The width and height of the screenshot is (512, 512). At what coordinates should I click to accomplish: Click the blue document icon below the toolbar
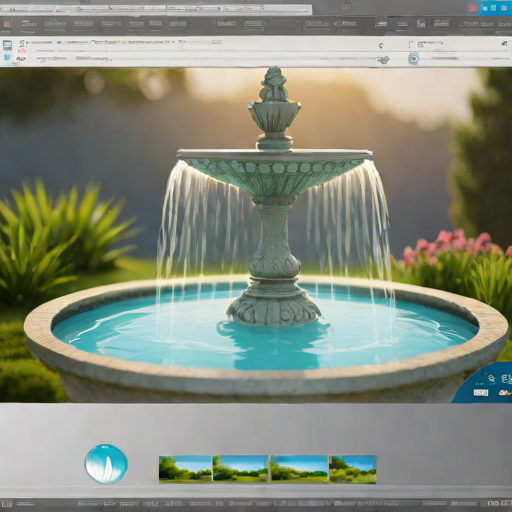[x=7, y=45]
